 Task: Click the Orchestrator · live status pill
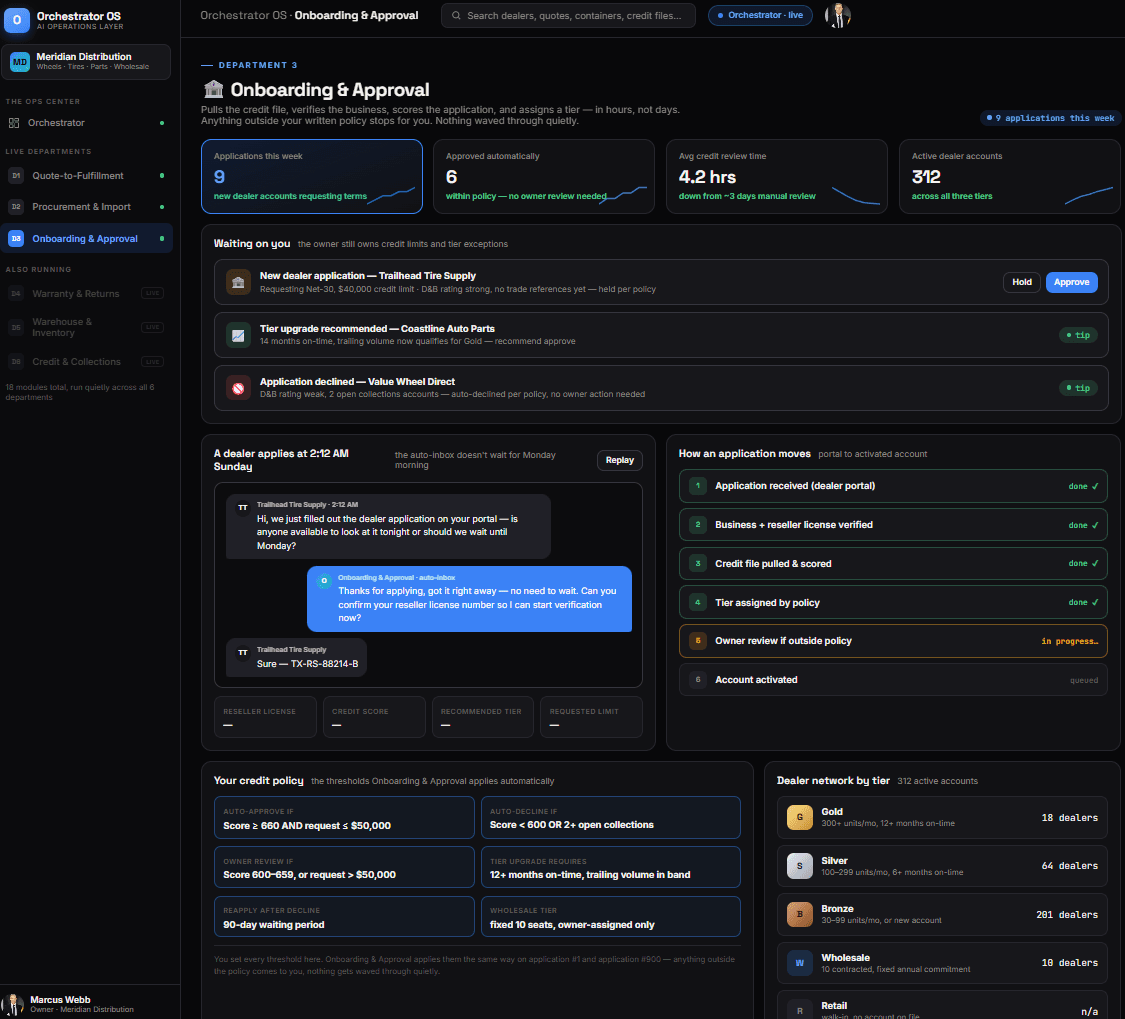click(760, 15)
